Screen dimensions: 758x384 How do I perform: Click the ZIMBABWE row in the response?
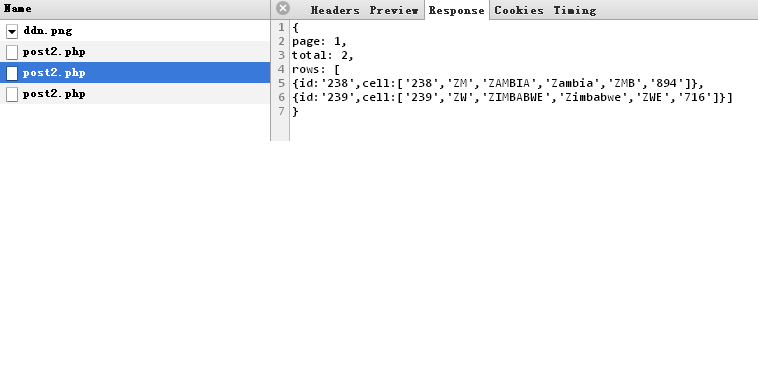[x=512, y=98]
